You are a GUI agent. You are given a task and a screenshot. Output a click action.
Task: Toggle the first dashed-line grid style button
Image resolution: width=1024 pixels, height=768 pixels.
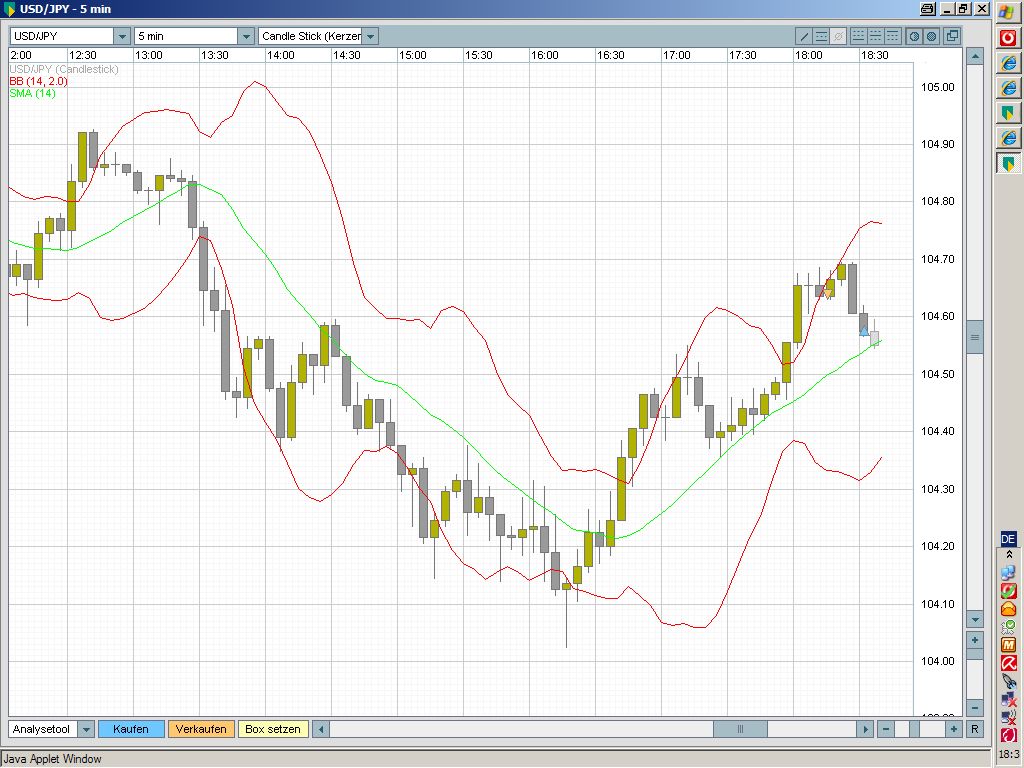(858, 37)
